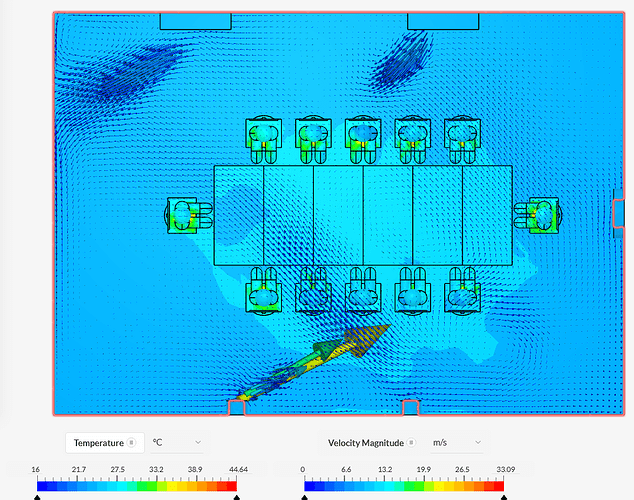Click the 27.5 tick on temperature legend
634x500 pixels.
(117, 469)
